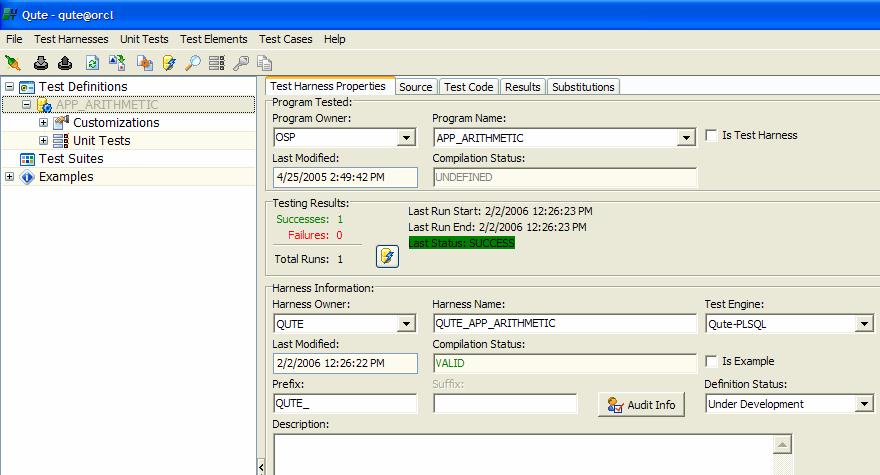Expand the Examples tree node
880x475 pixels.
[10, 177]
